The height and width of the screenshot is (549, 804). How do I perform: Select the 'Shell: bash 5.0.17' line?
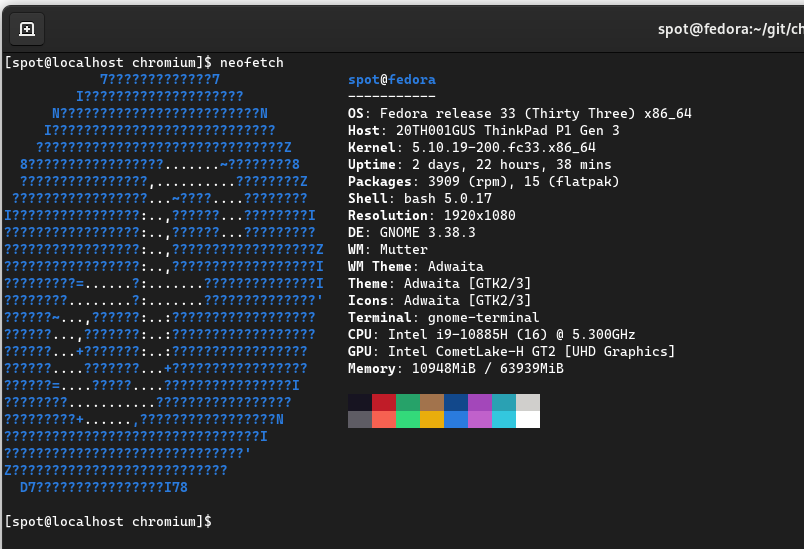[x=420, y=198]
